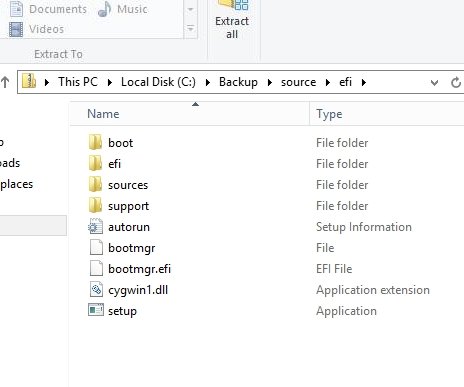The height and width of the screenshot is (387, 464).
Task: Expand the Extract To gallery more arrow
Action: [190, 28]
